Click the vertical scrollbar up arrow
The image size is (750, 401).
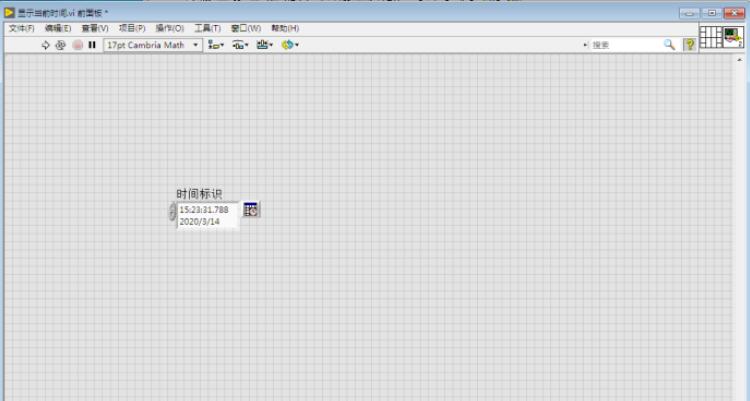[x=739, y=60]
